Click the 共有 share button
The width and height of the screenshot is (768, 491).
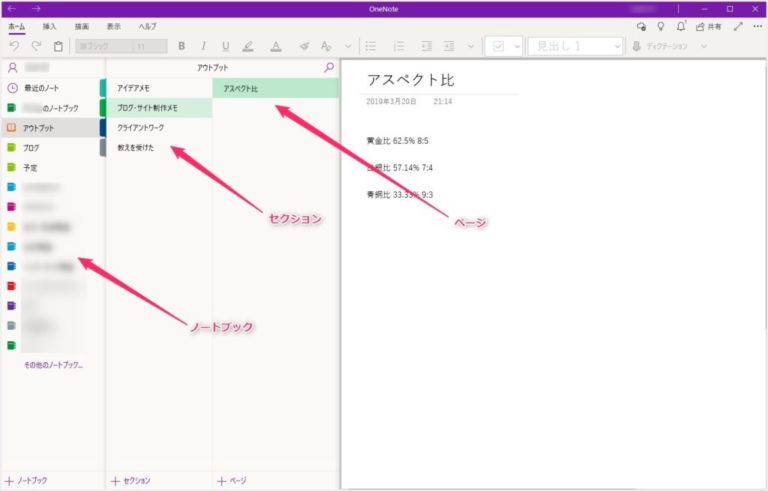[708, 26]
